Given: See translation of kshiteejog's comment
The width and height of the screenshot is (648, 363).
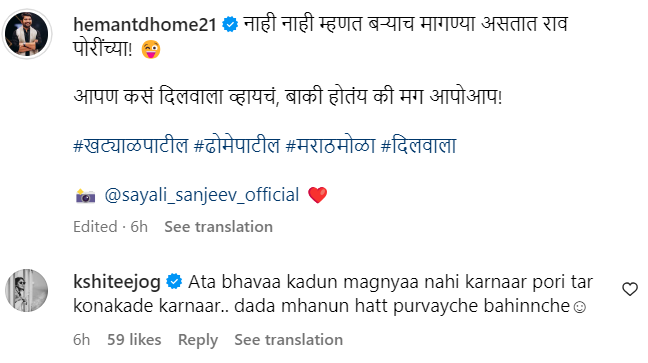Looking at the screenshot, I should tap(288, 339).
